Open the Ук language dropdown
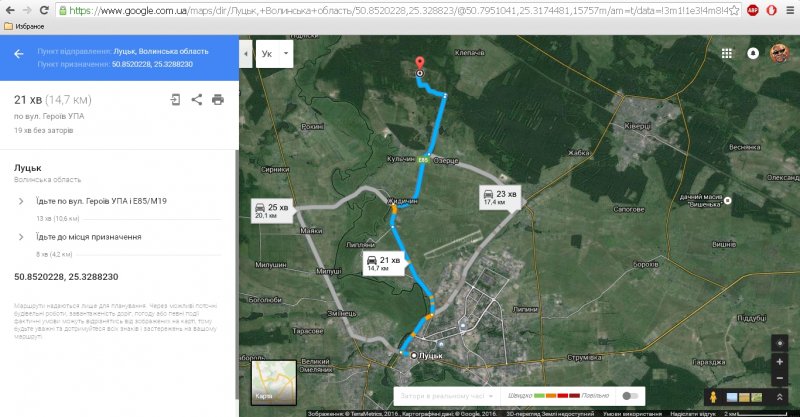 click(274, 53)
